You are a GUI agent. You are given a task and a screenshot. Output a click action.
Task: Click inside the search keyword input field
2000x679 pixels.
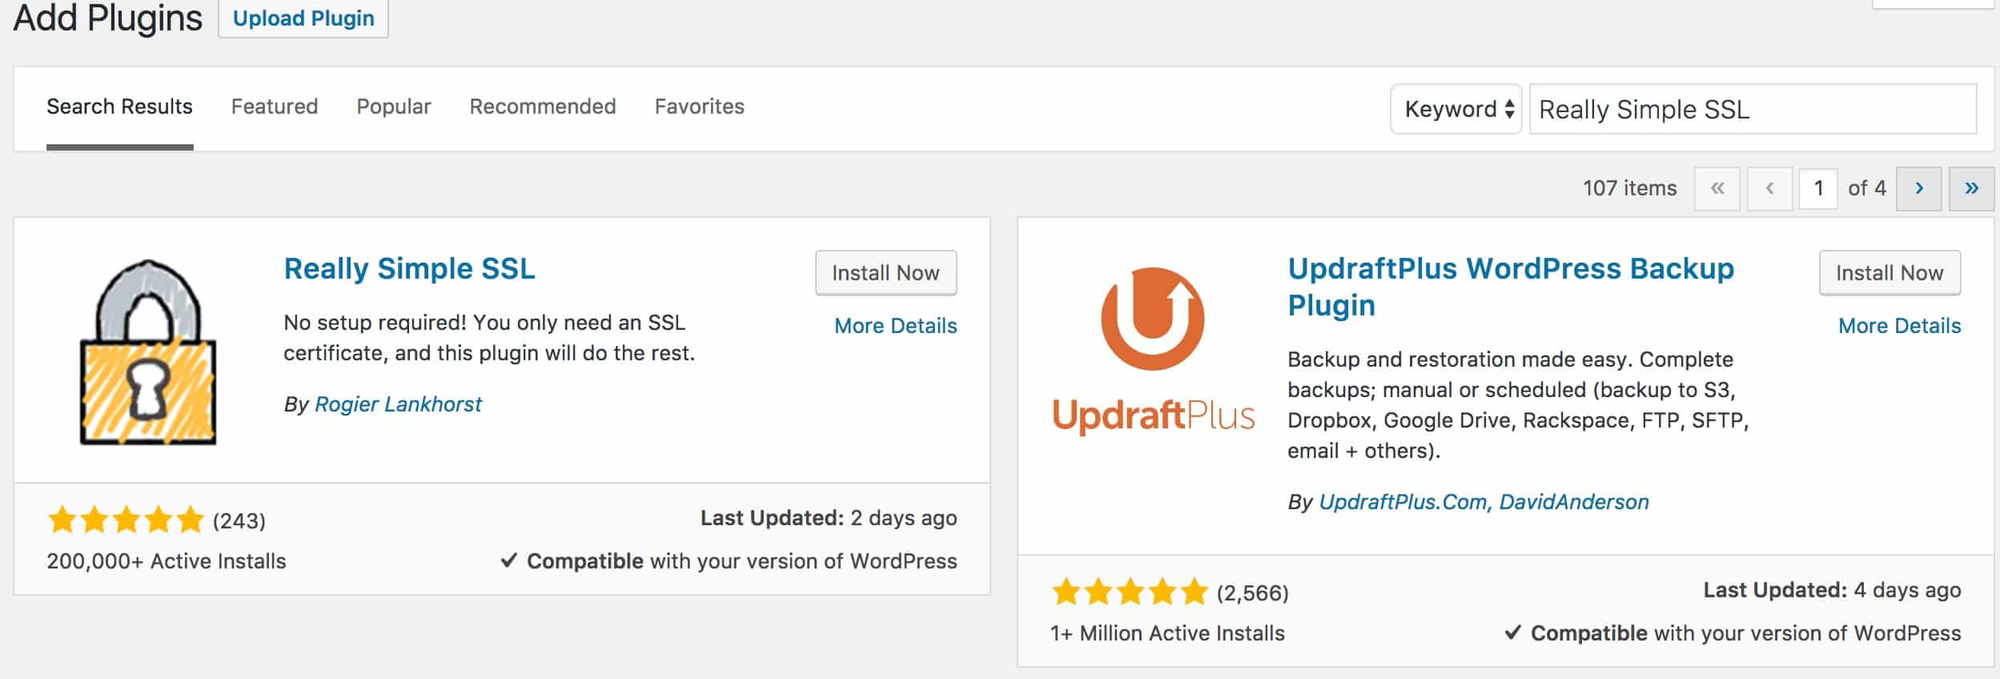pos(1750,109)
